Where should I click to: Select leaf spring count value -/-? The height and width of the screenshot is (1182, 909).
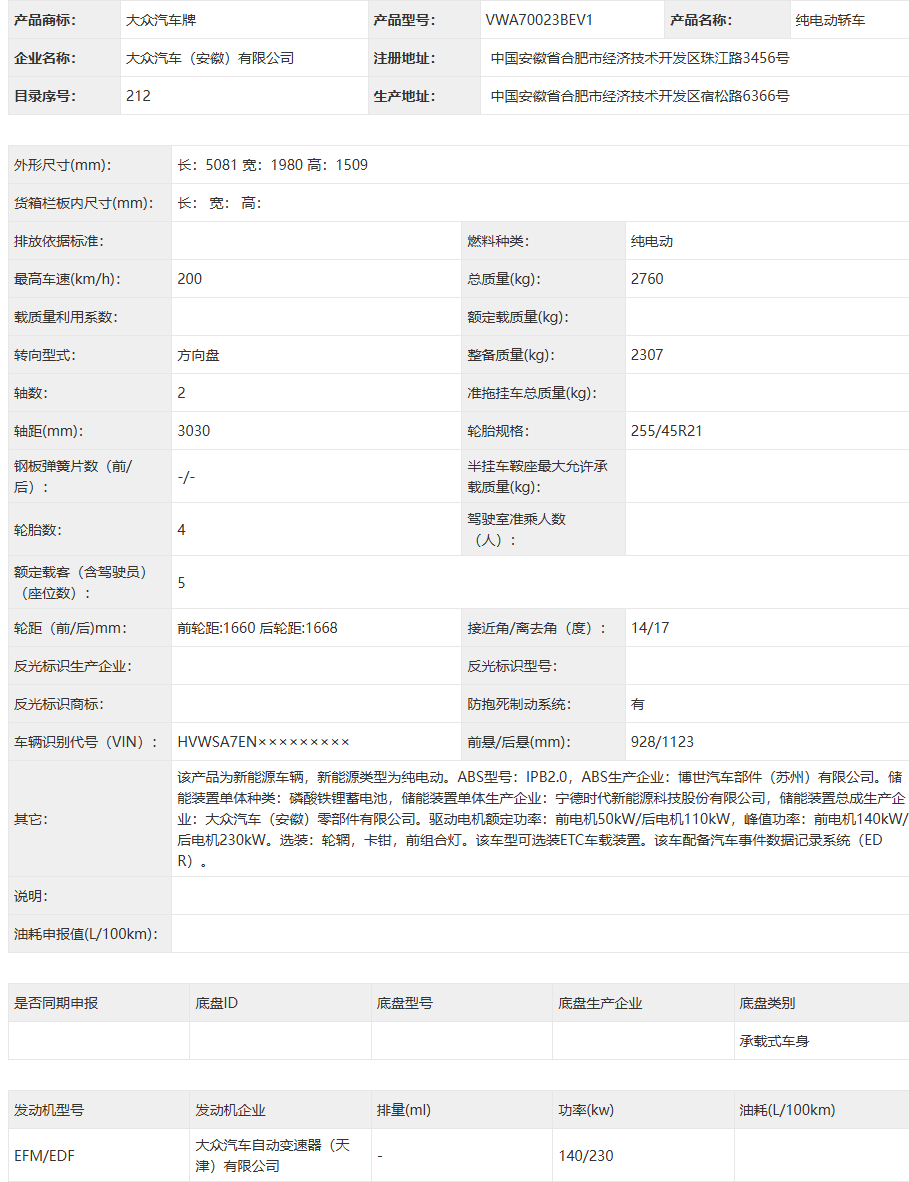tap(186, 476)
